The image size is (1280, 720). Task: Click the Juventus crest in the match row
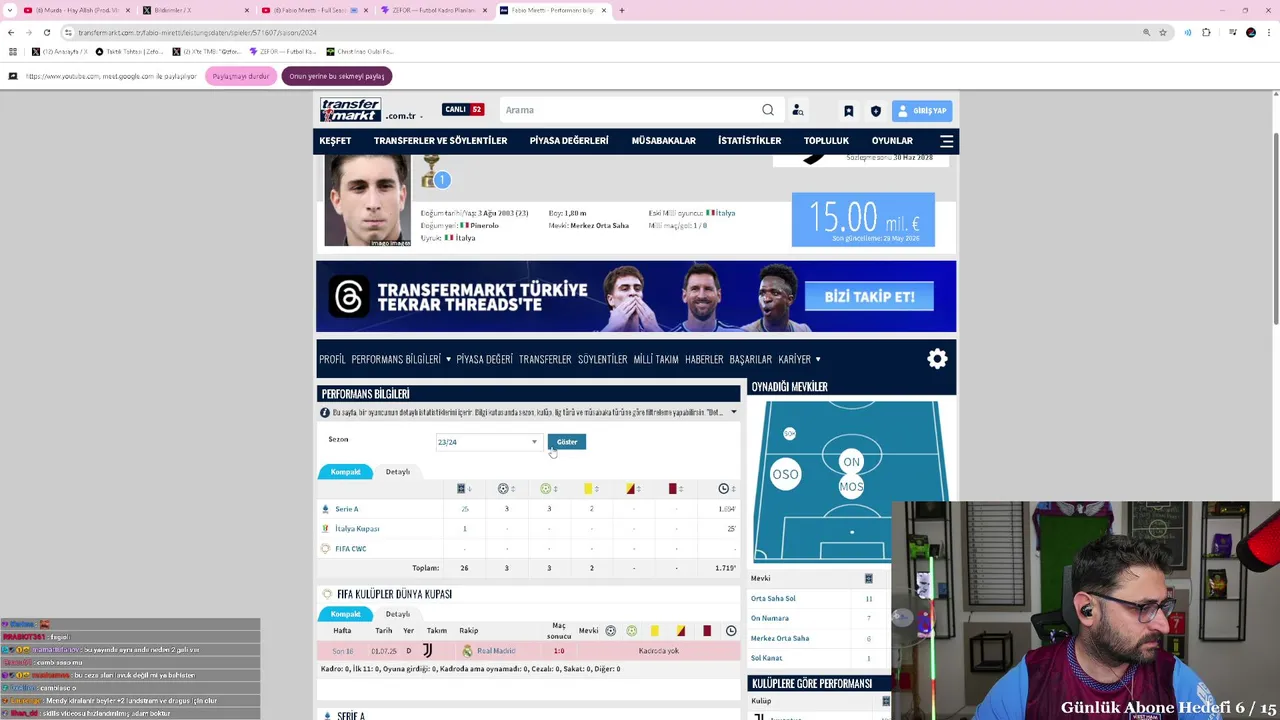tap(427, 651)
